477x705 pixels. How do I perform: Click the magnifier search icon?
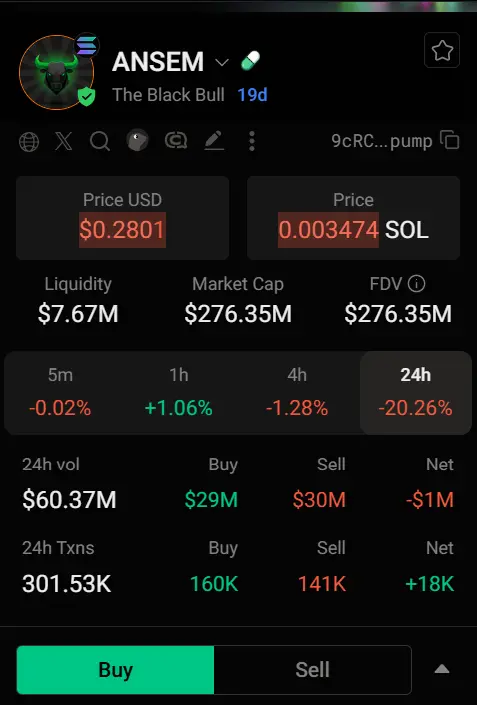pyautogui.click(x=100, y=141)
